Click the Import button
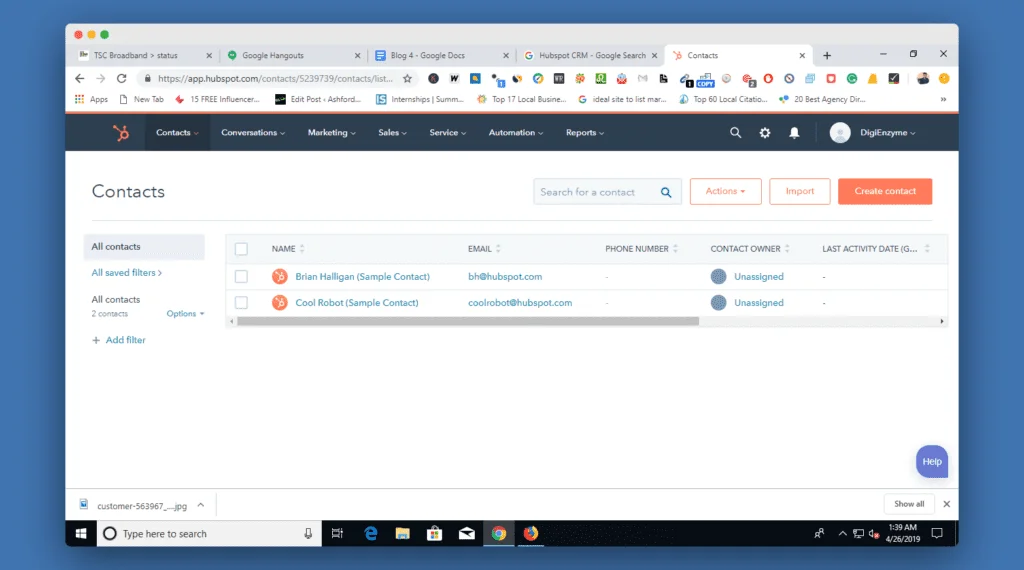The height and width of the screenshot is (570, 1024). point(799,191)
